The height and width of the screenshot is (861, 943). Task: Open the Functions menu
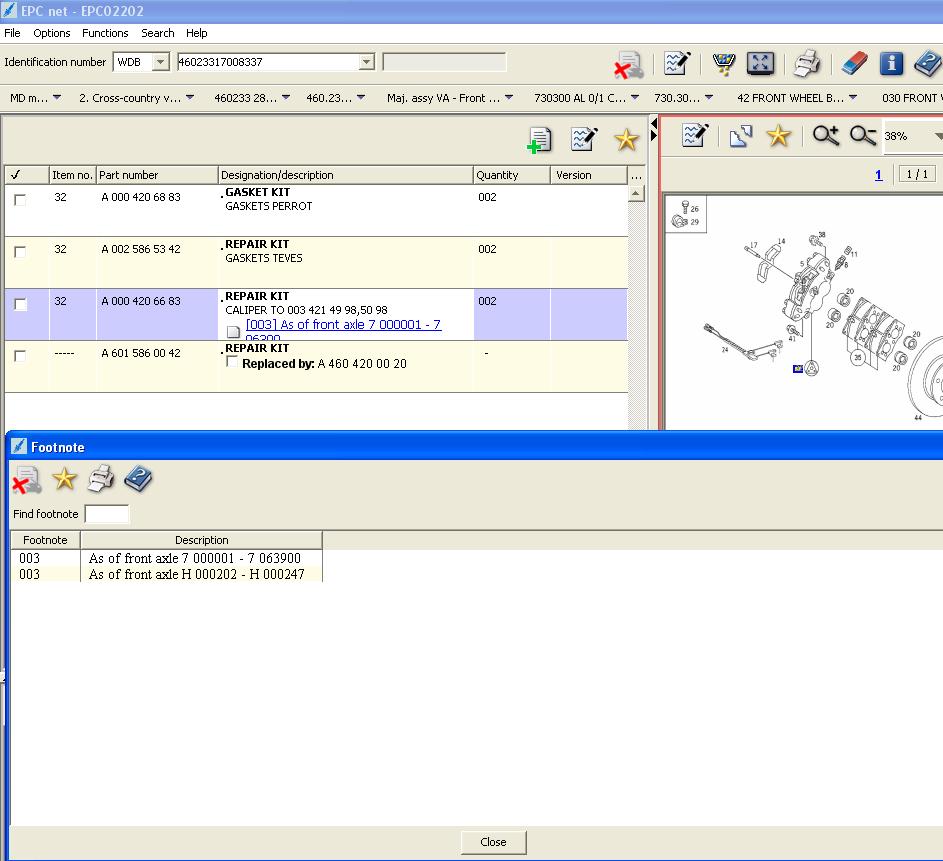[x=105, y=33]
